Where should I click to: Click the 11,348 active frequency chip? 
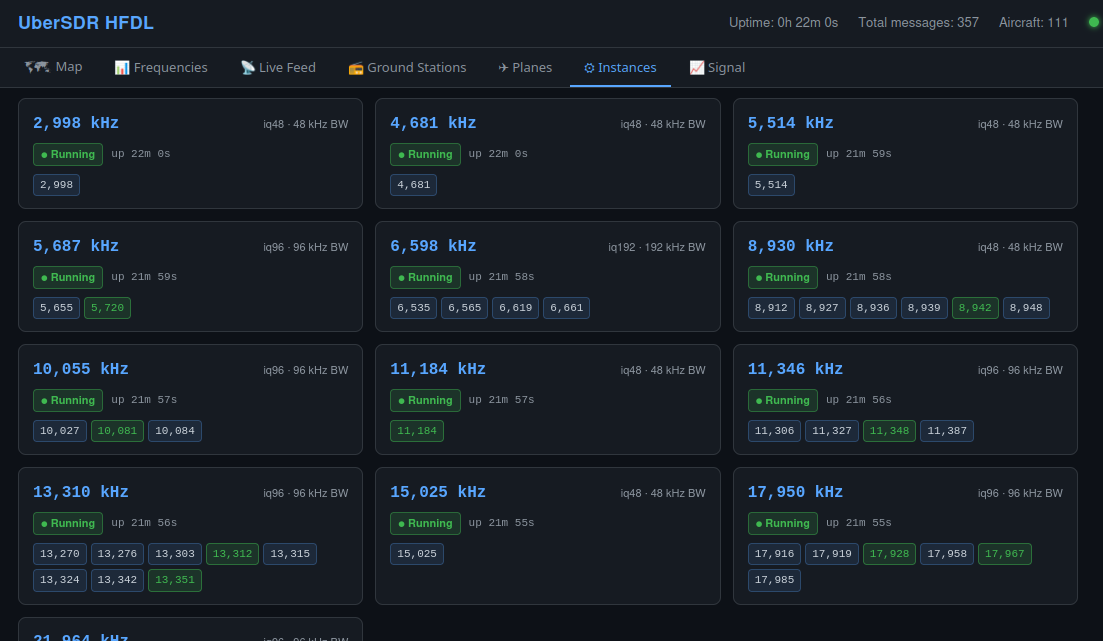point(889,431)
